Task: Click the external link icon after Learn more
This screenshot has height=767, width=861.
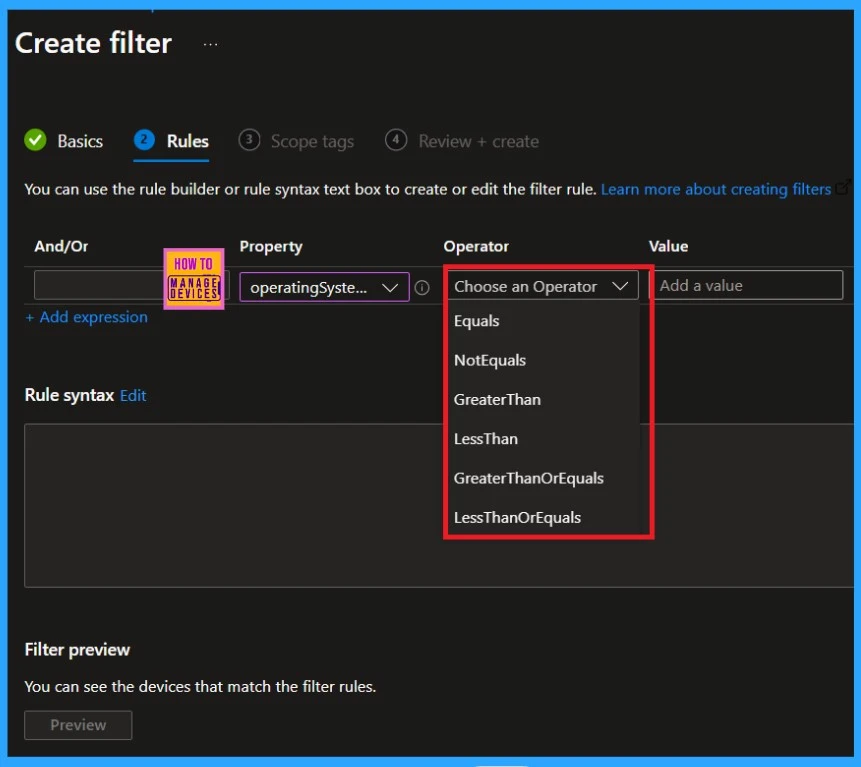Action: pyautogui.click(x=843, y=187)
